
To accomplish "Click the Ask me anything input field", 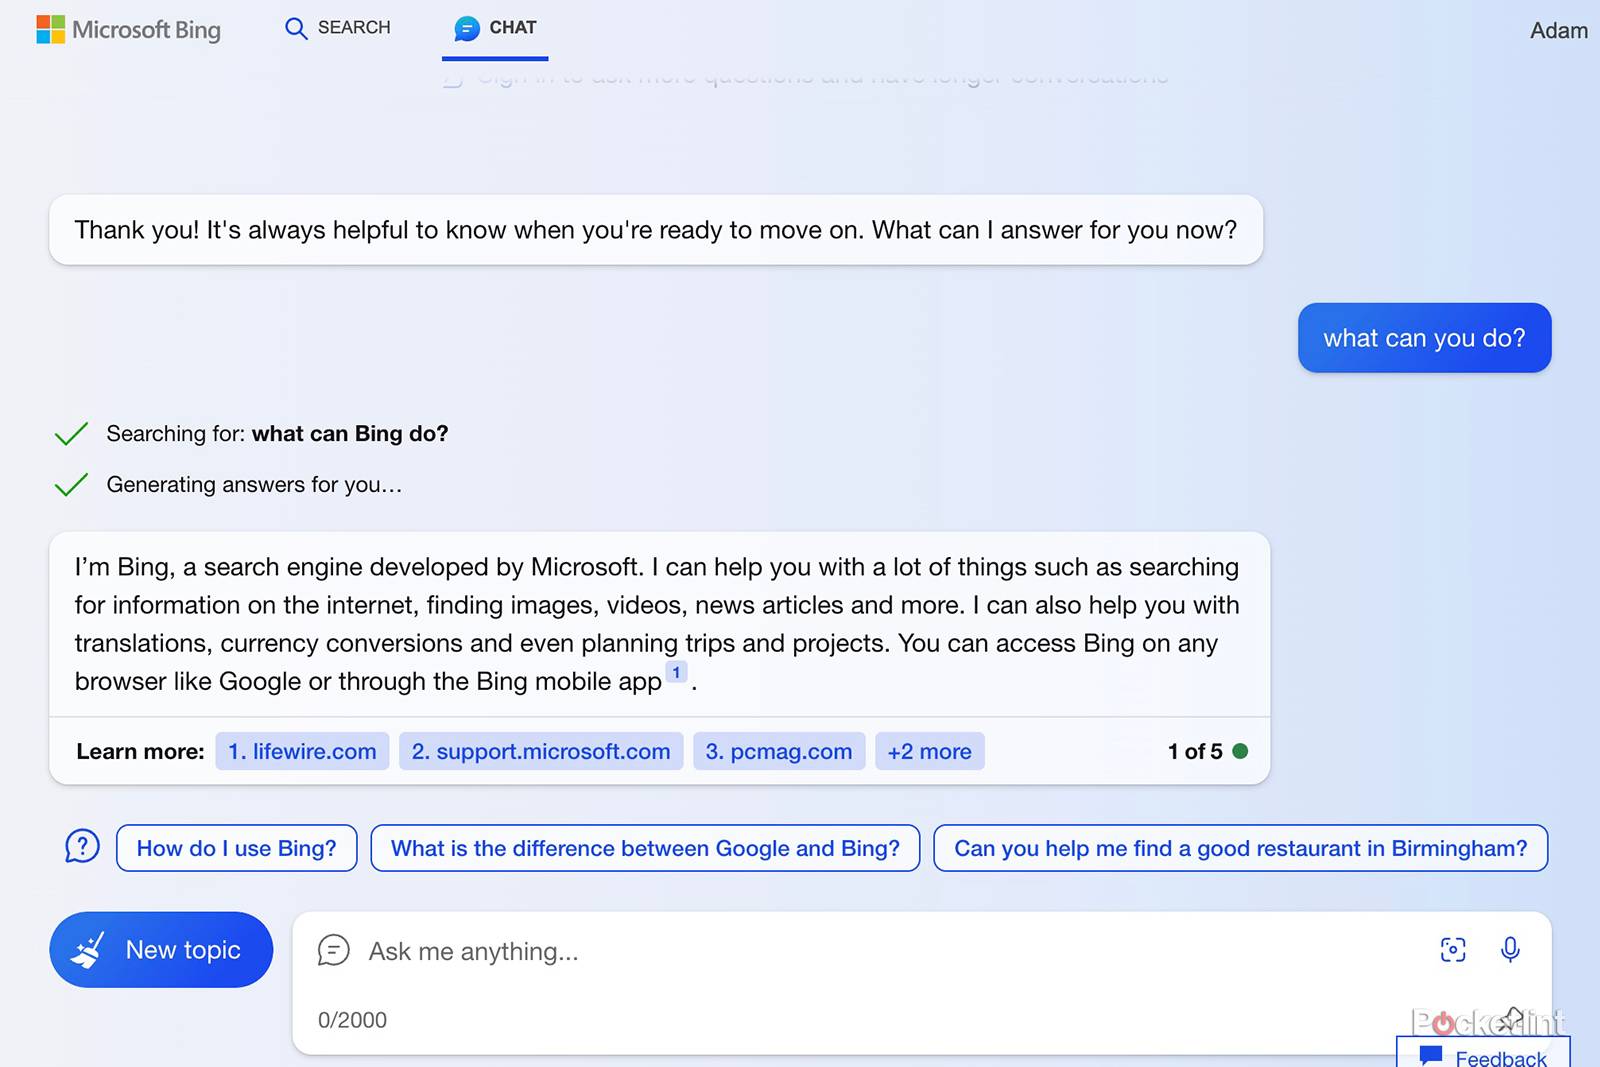I will tap(880, 951).
